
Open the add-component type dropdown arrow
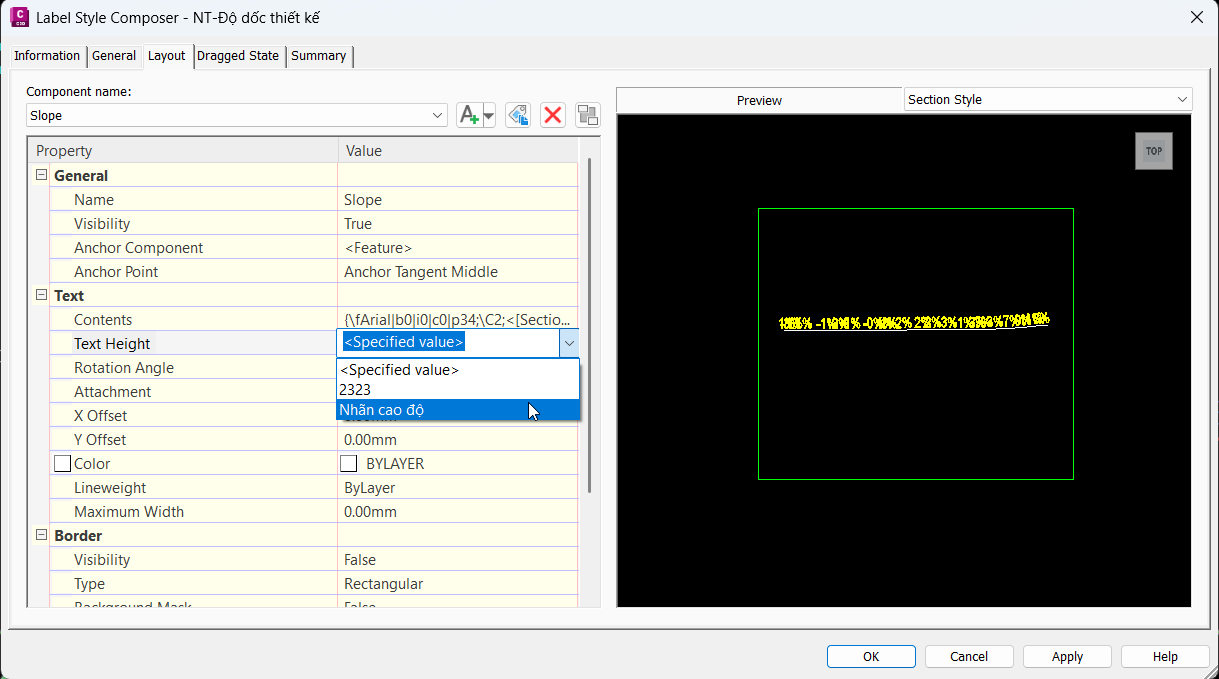pos(489,116)
